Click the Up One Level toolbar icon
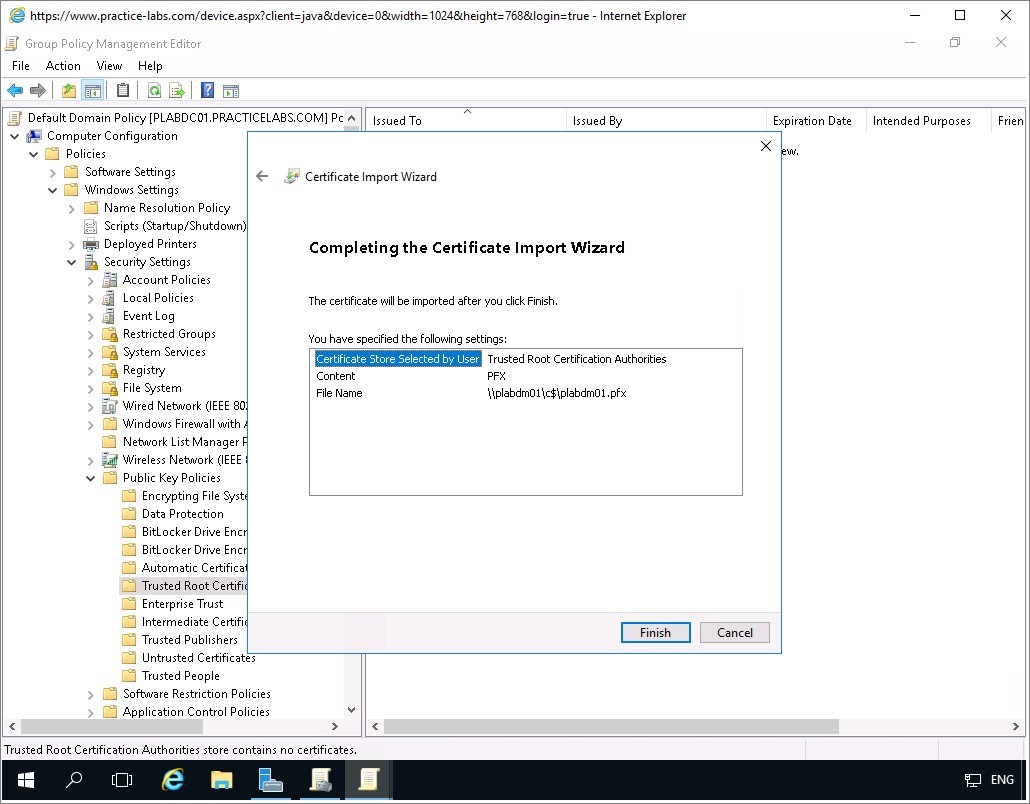Viewport: 1030px width, 804px height. point(68,91)
